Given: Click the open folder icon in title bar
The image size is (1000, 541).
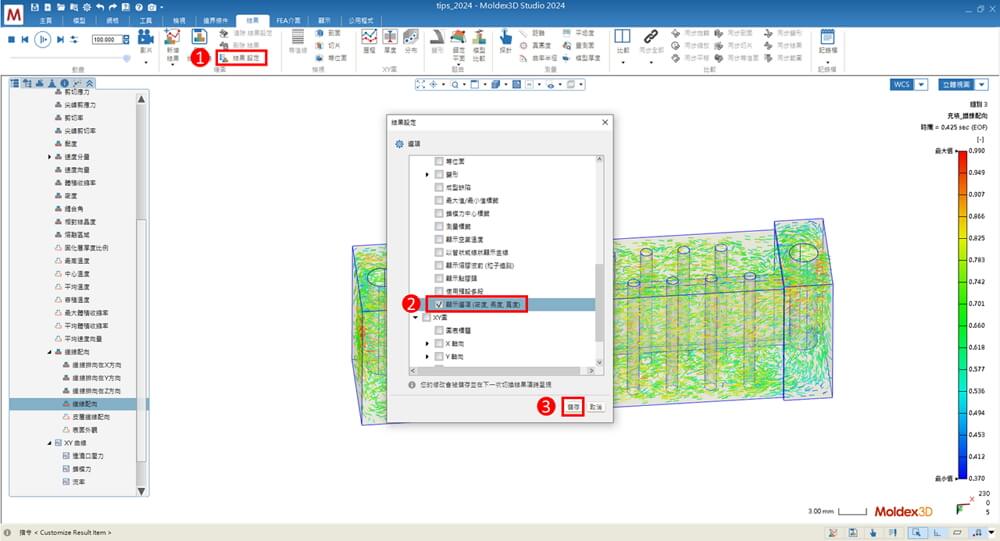Looking at the screenshot, I should [61, 7].
